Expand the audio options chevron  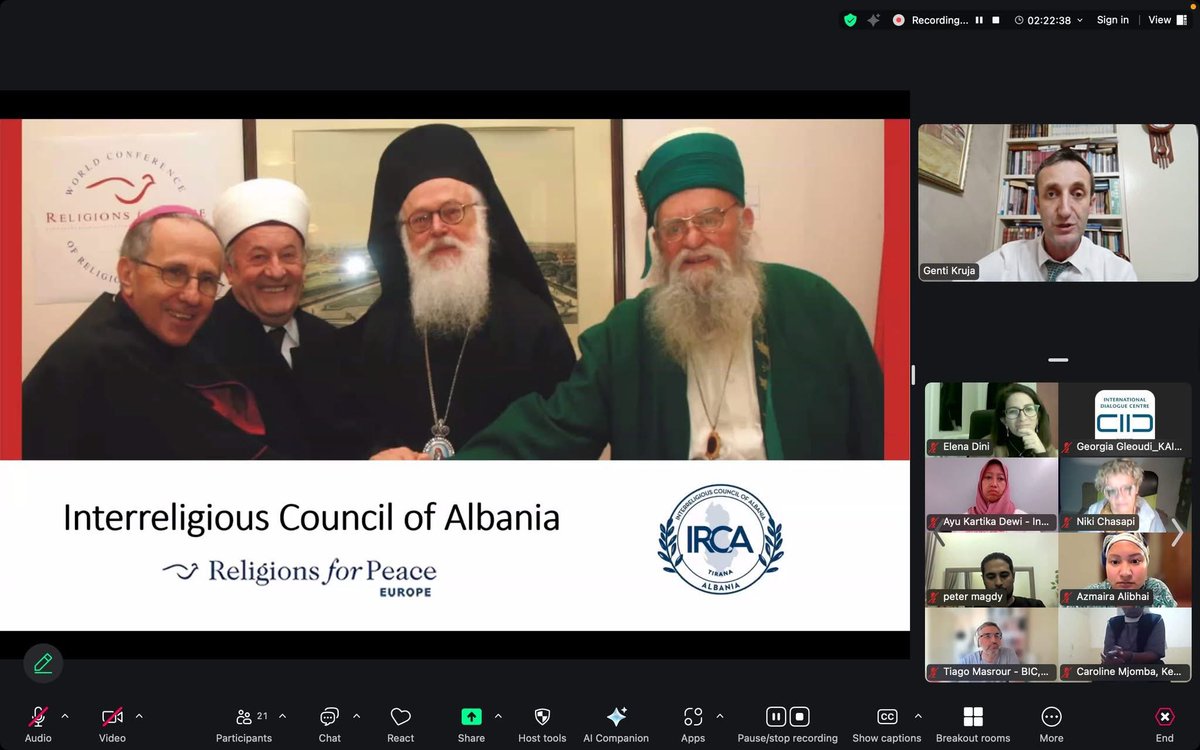tap(65, 716)
